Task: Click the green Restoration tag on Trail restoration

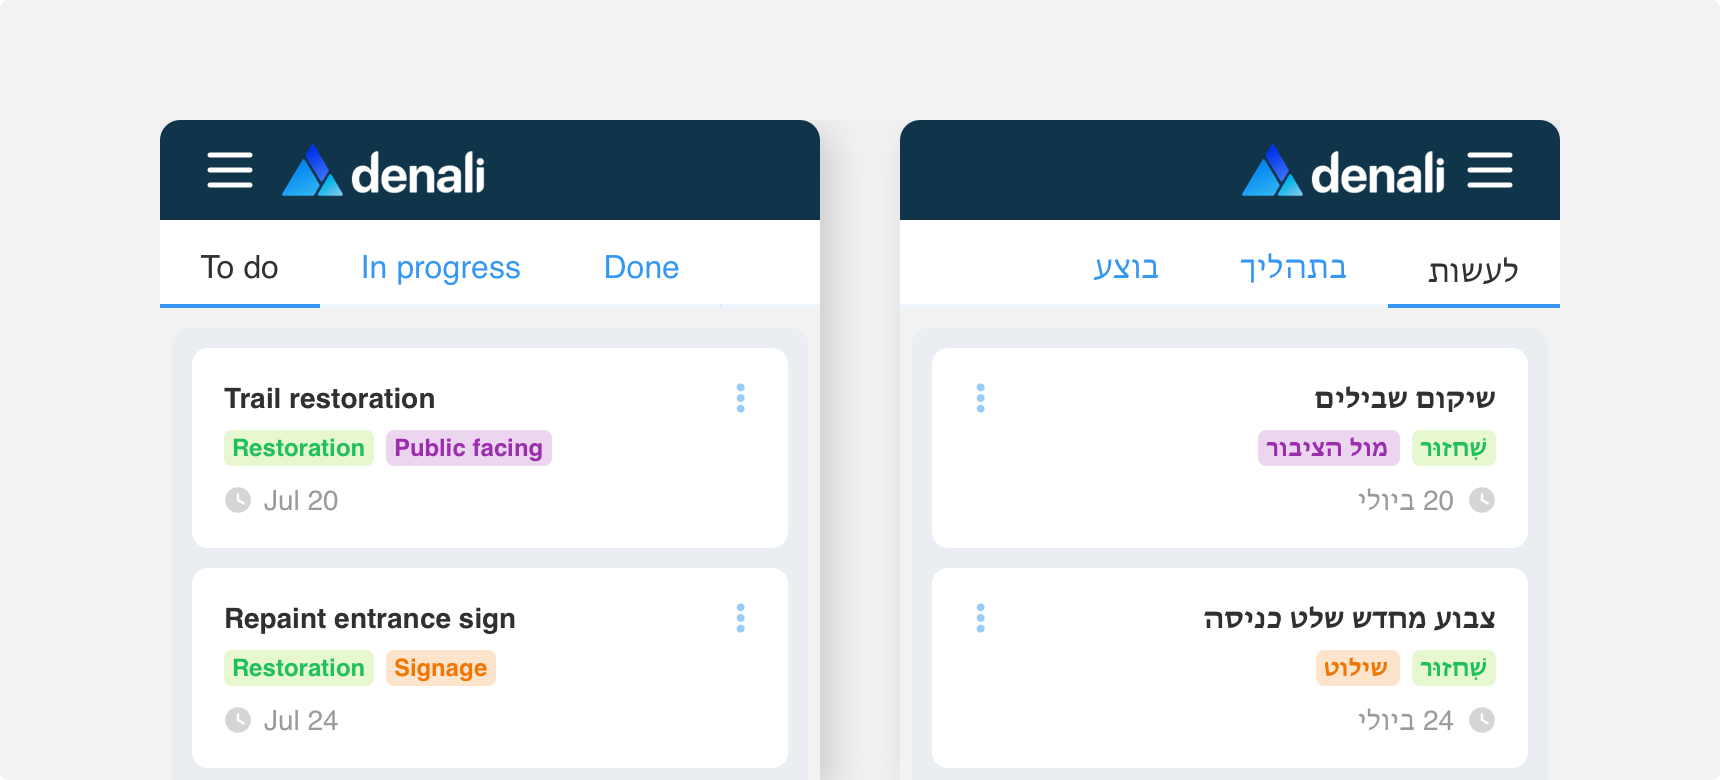Action: point(298,448)
